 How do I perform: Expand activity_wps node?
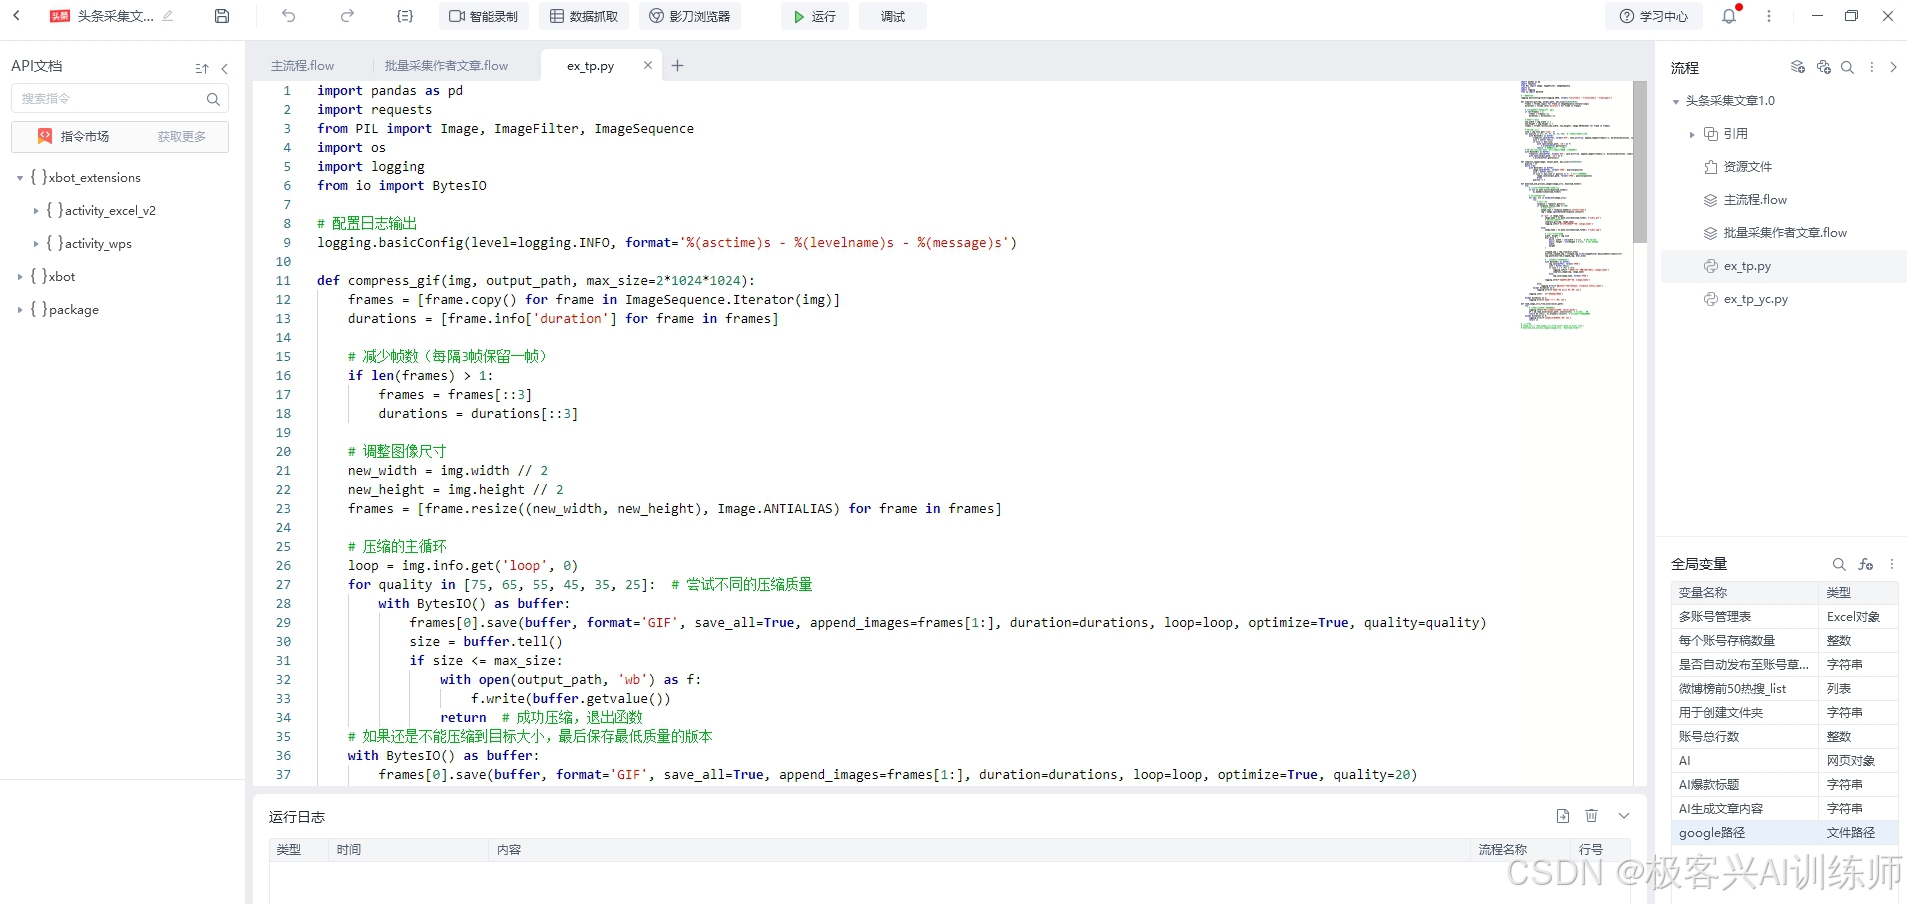[x=36, y=244]
